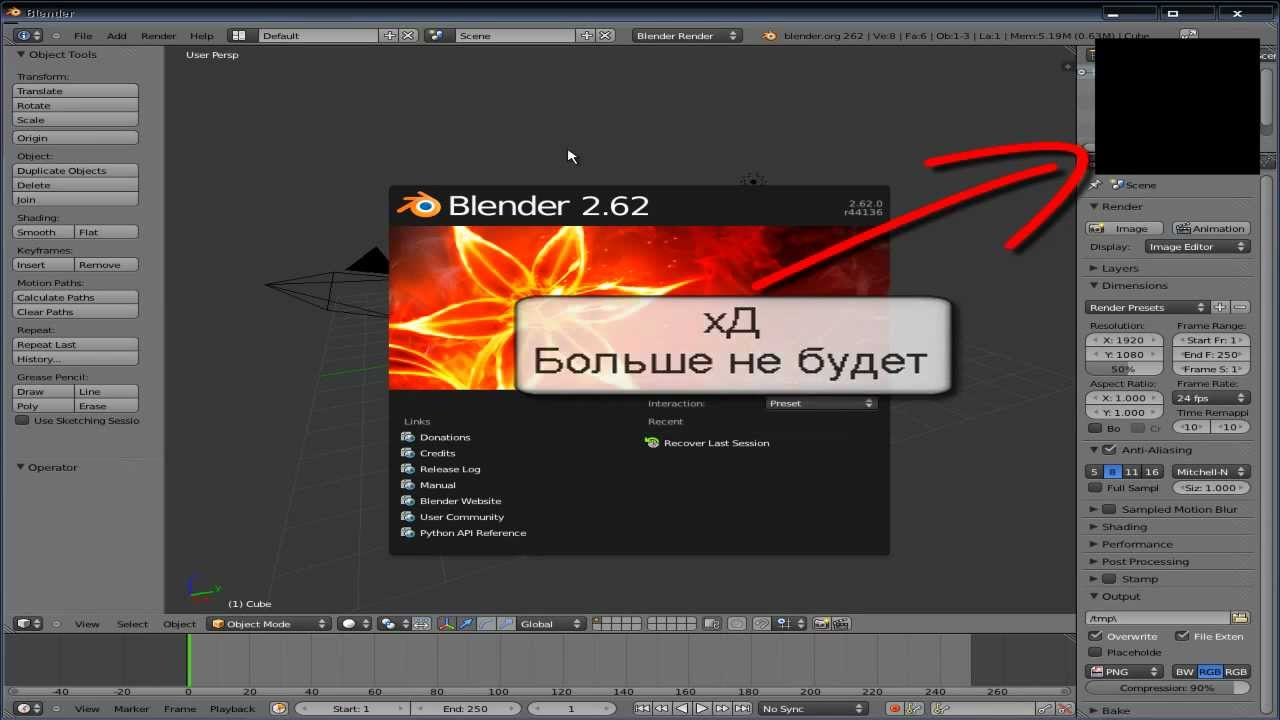This screenshot has width=1280, height=720.
Task: Open the Blender Render engine dropdown
Action: [686, 35]
